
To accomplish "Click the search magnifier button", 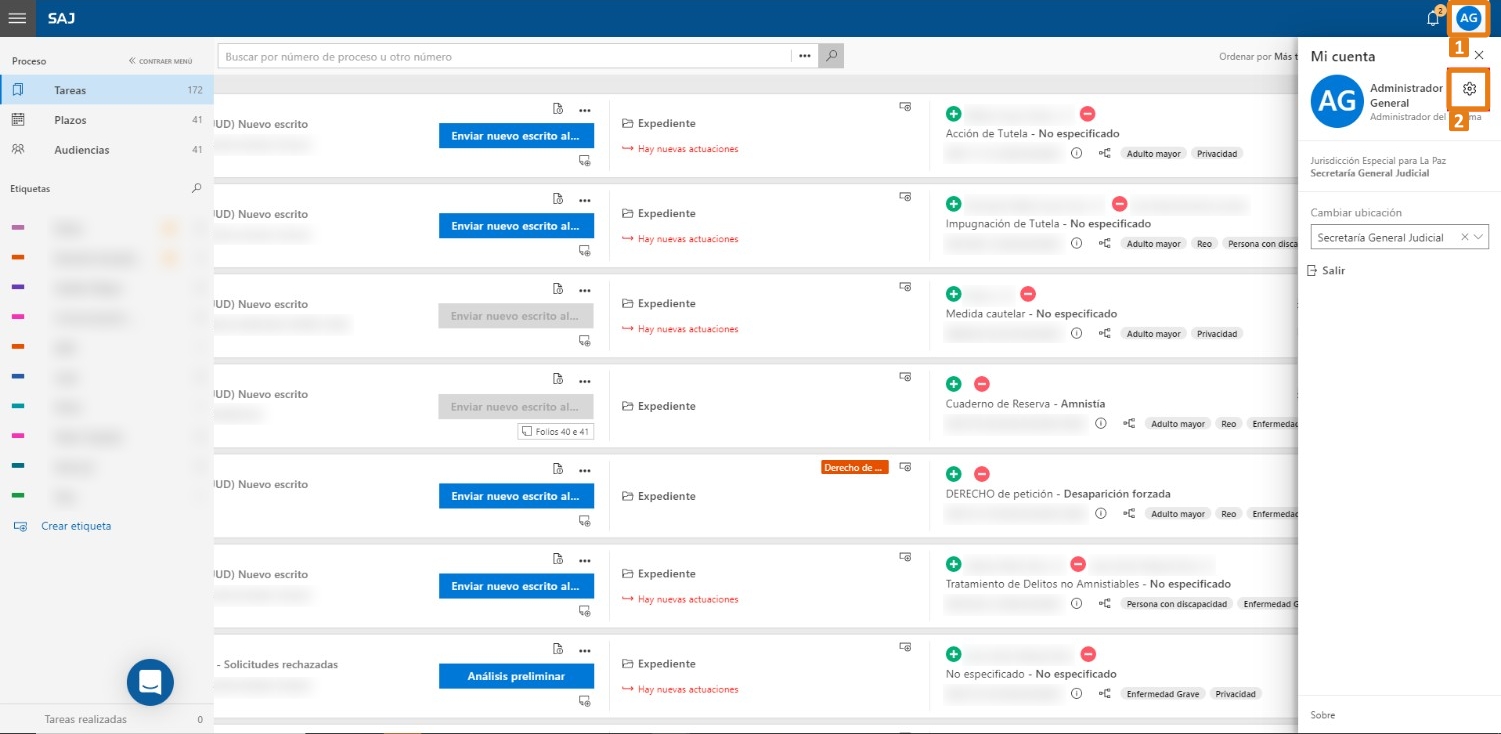I will tap(831, 57).
